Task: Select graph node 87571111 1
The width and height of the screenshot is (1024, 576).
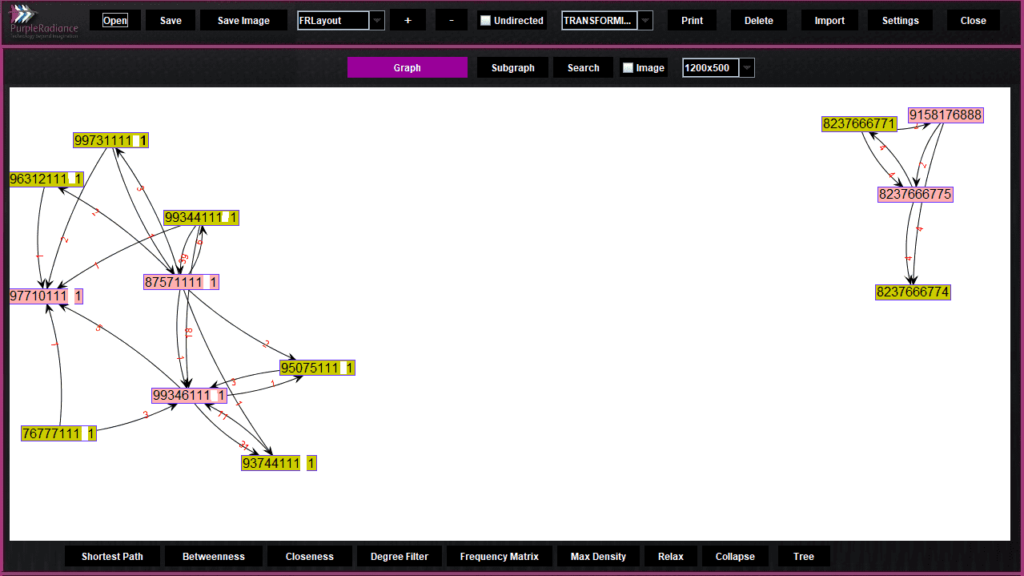Action: (x=181, y=282)
